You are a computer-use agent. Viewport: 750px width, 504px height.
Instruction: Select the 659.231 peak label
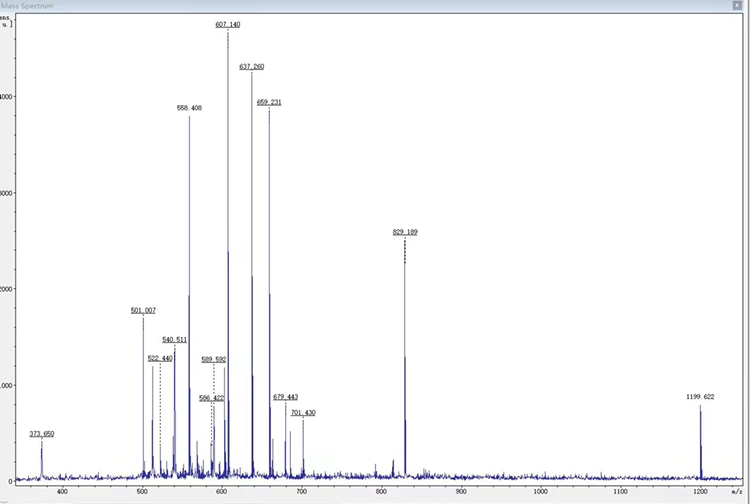(269, 102)
